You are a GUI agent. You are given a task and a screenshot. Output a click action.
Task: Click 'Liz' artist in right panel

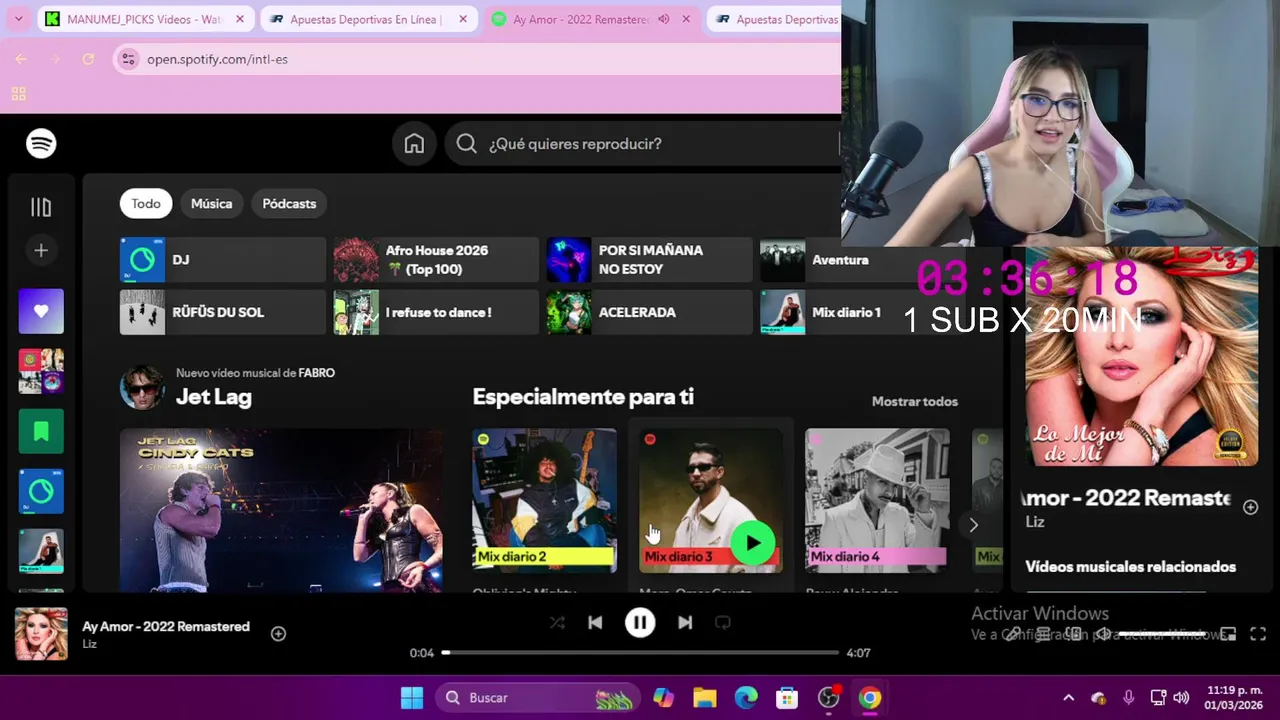(x=1035, y=522)
